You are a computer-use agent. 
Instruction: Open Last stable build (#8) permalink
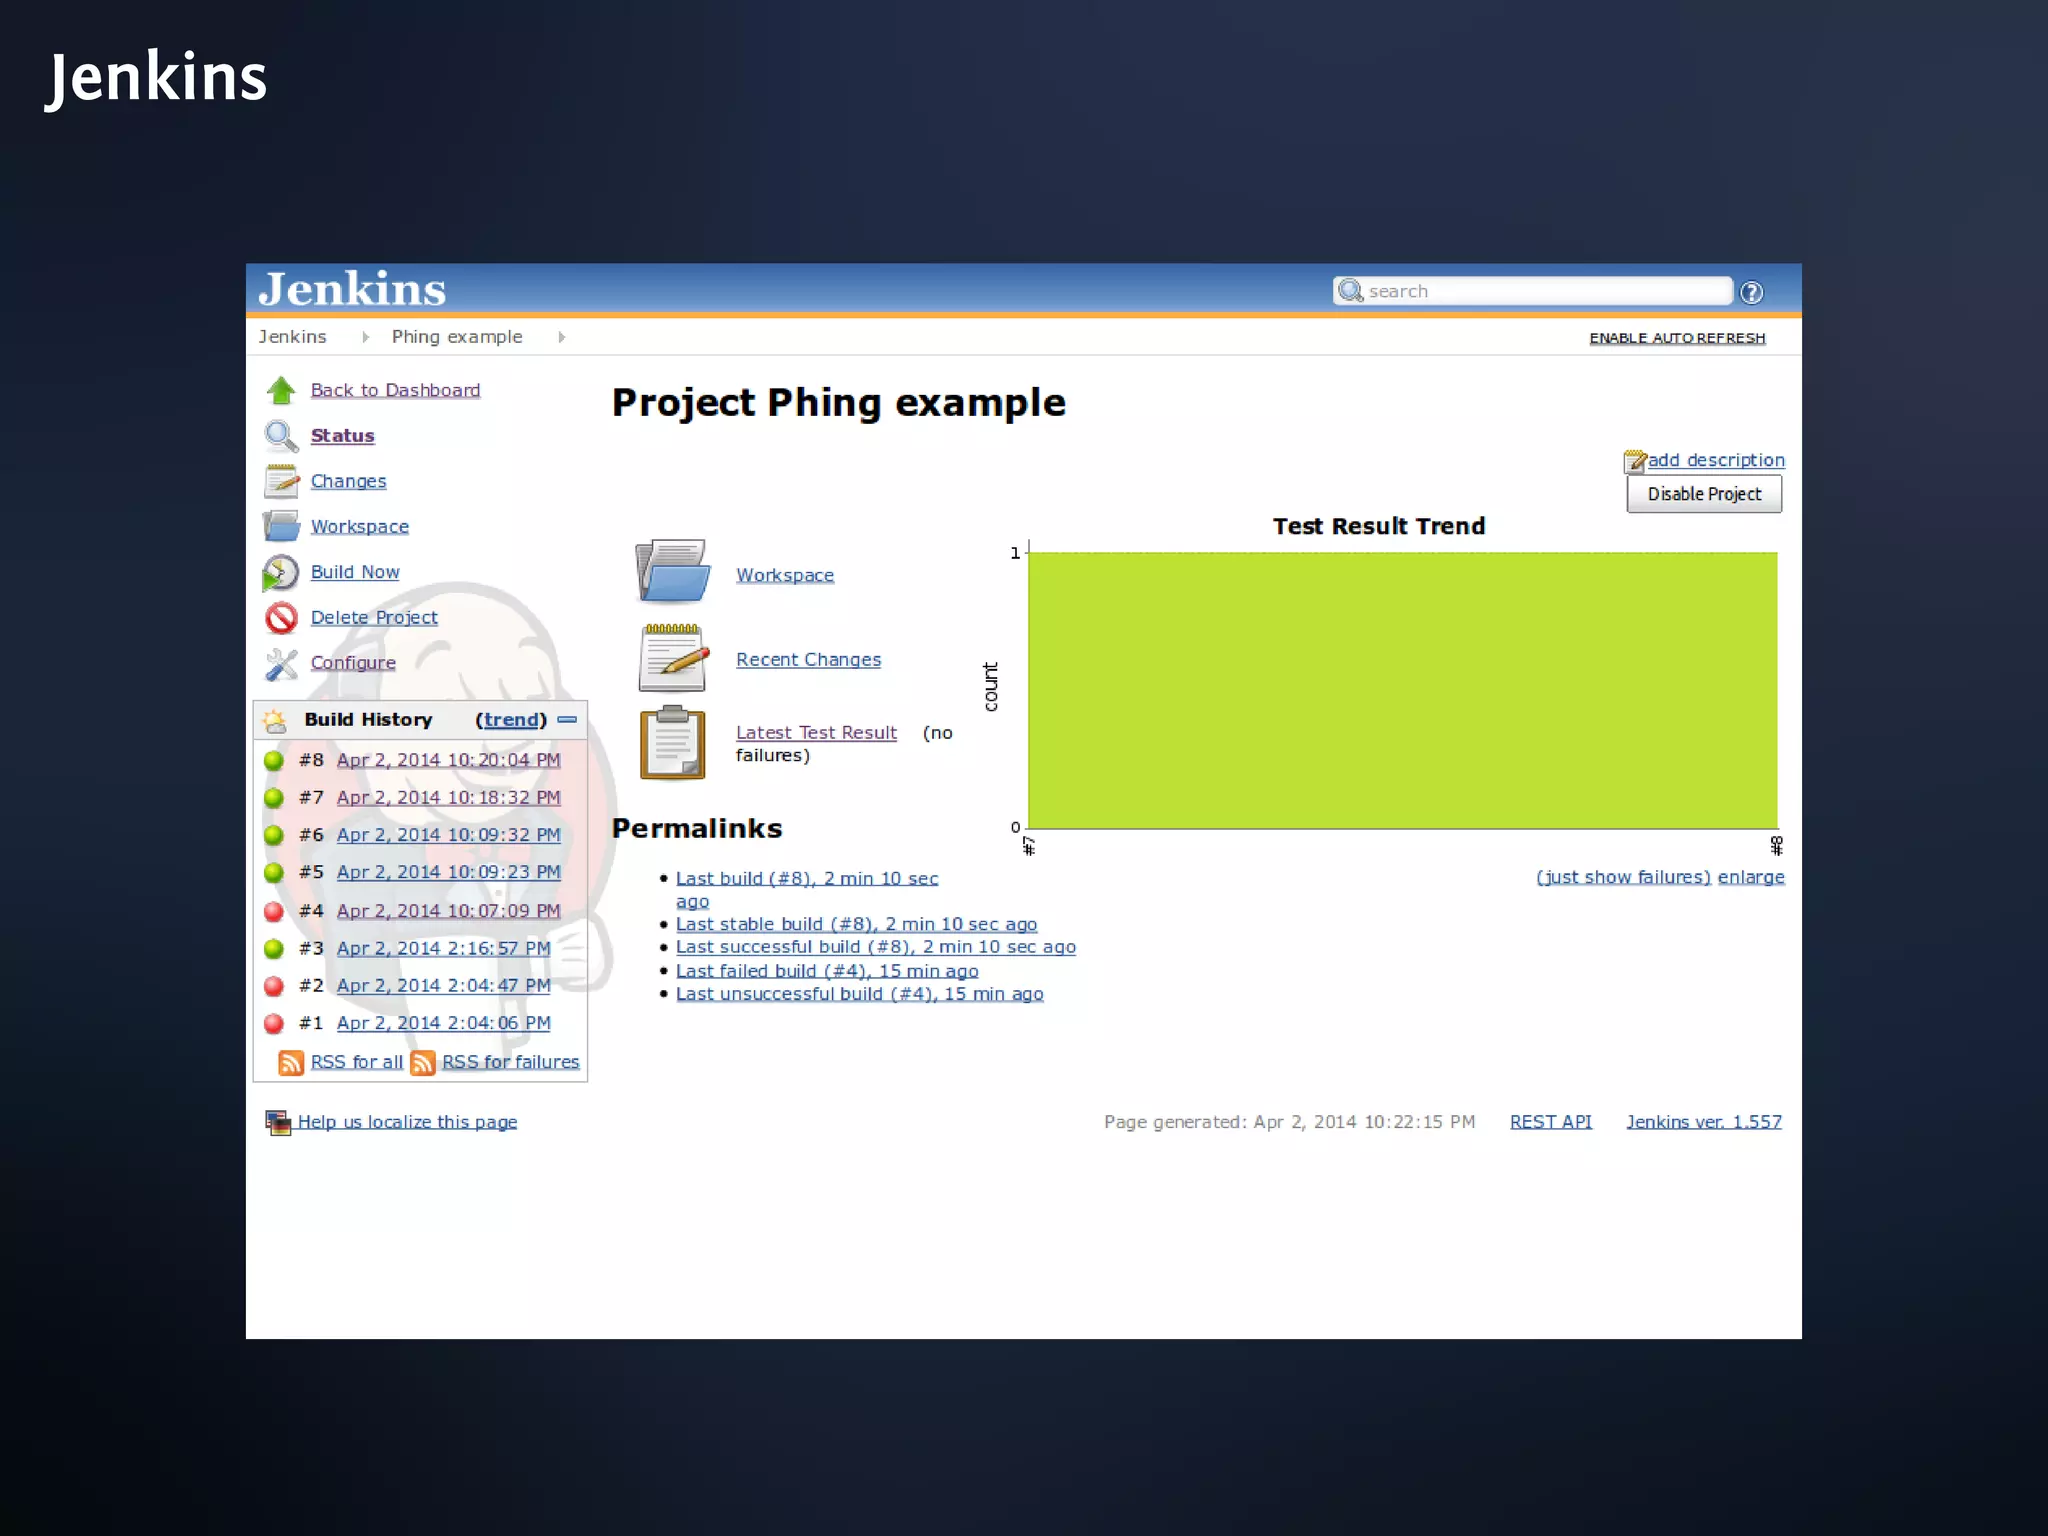tap(856, 925)
